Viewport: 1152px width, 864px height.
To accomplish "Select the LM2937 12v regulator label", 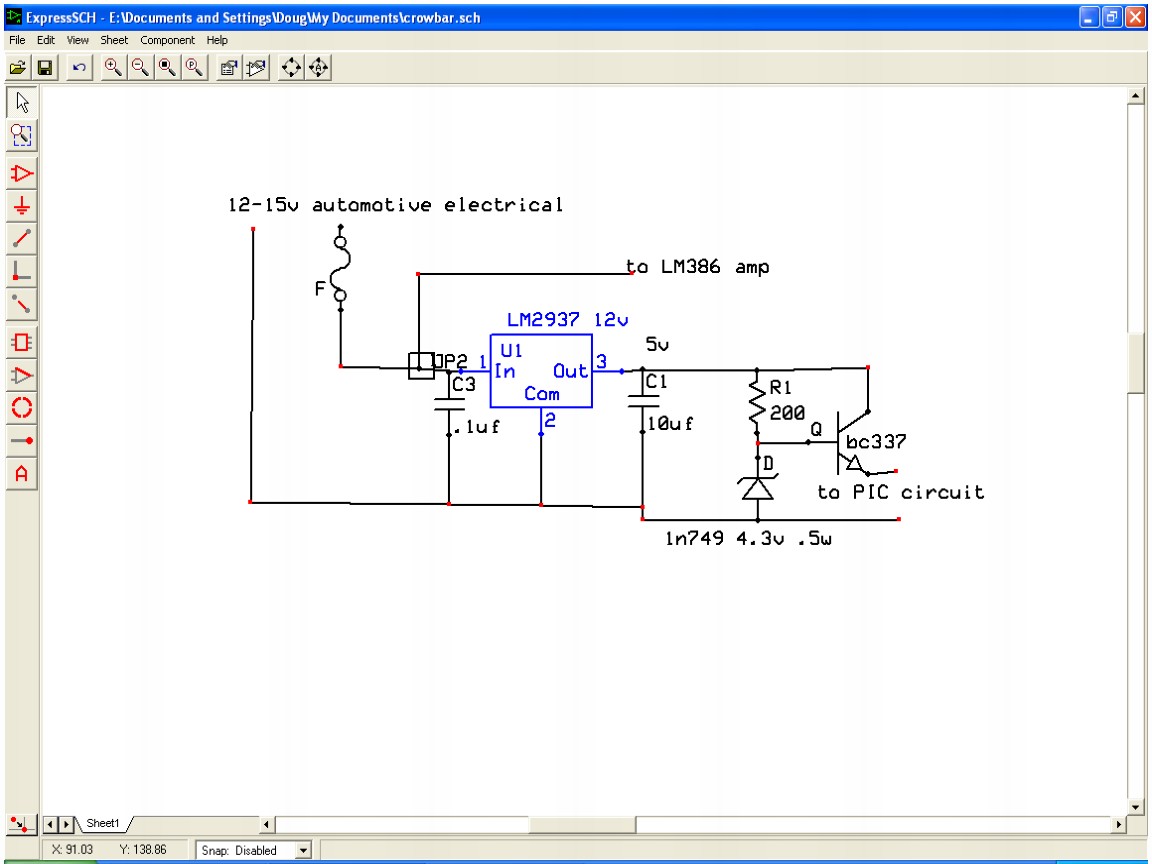I will click(567, 320).
